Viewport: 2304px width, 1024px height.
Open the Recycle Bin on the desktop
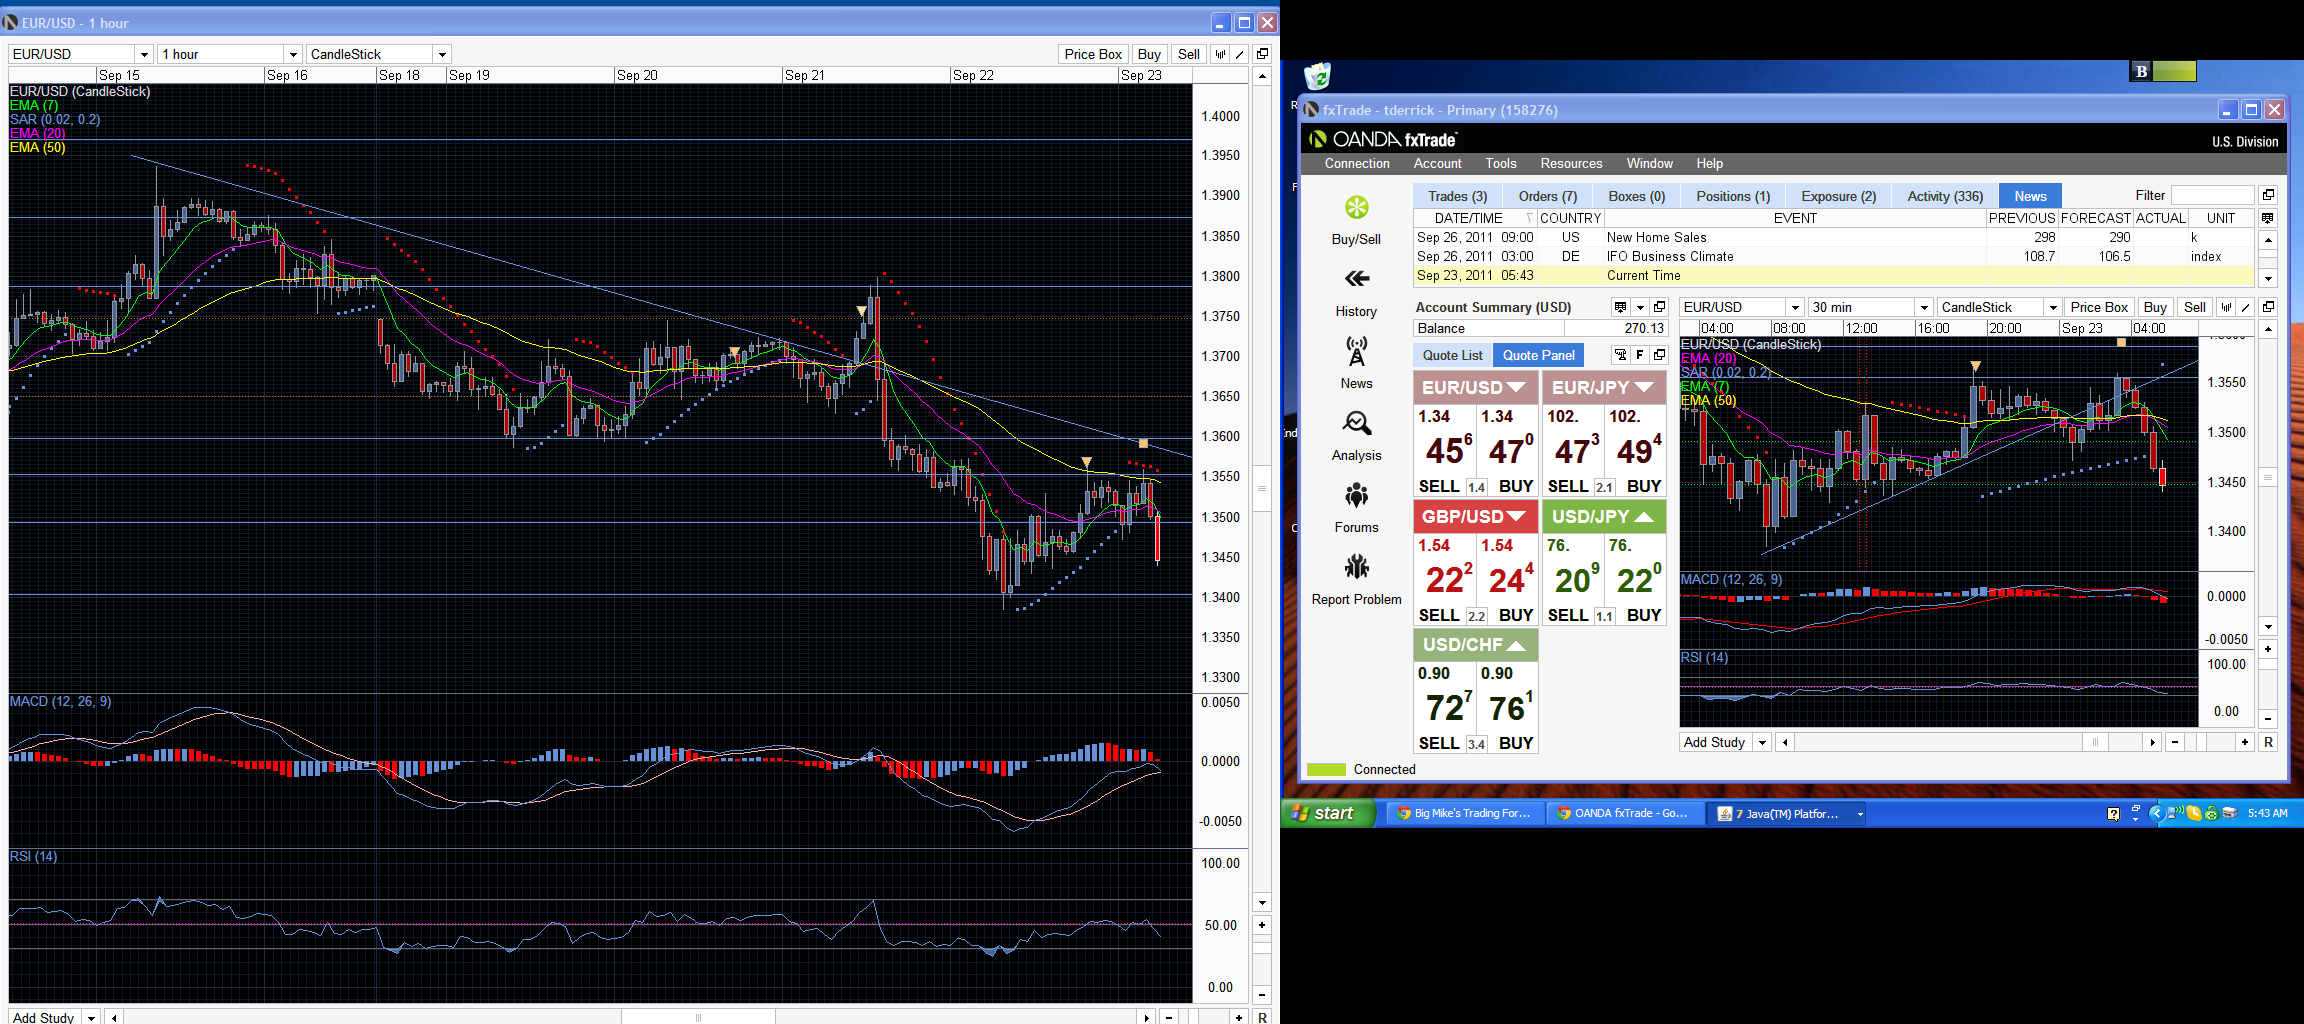1318,76
